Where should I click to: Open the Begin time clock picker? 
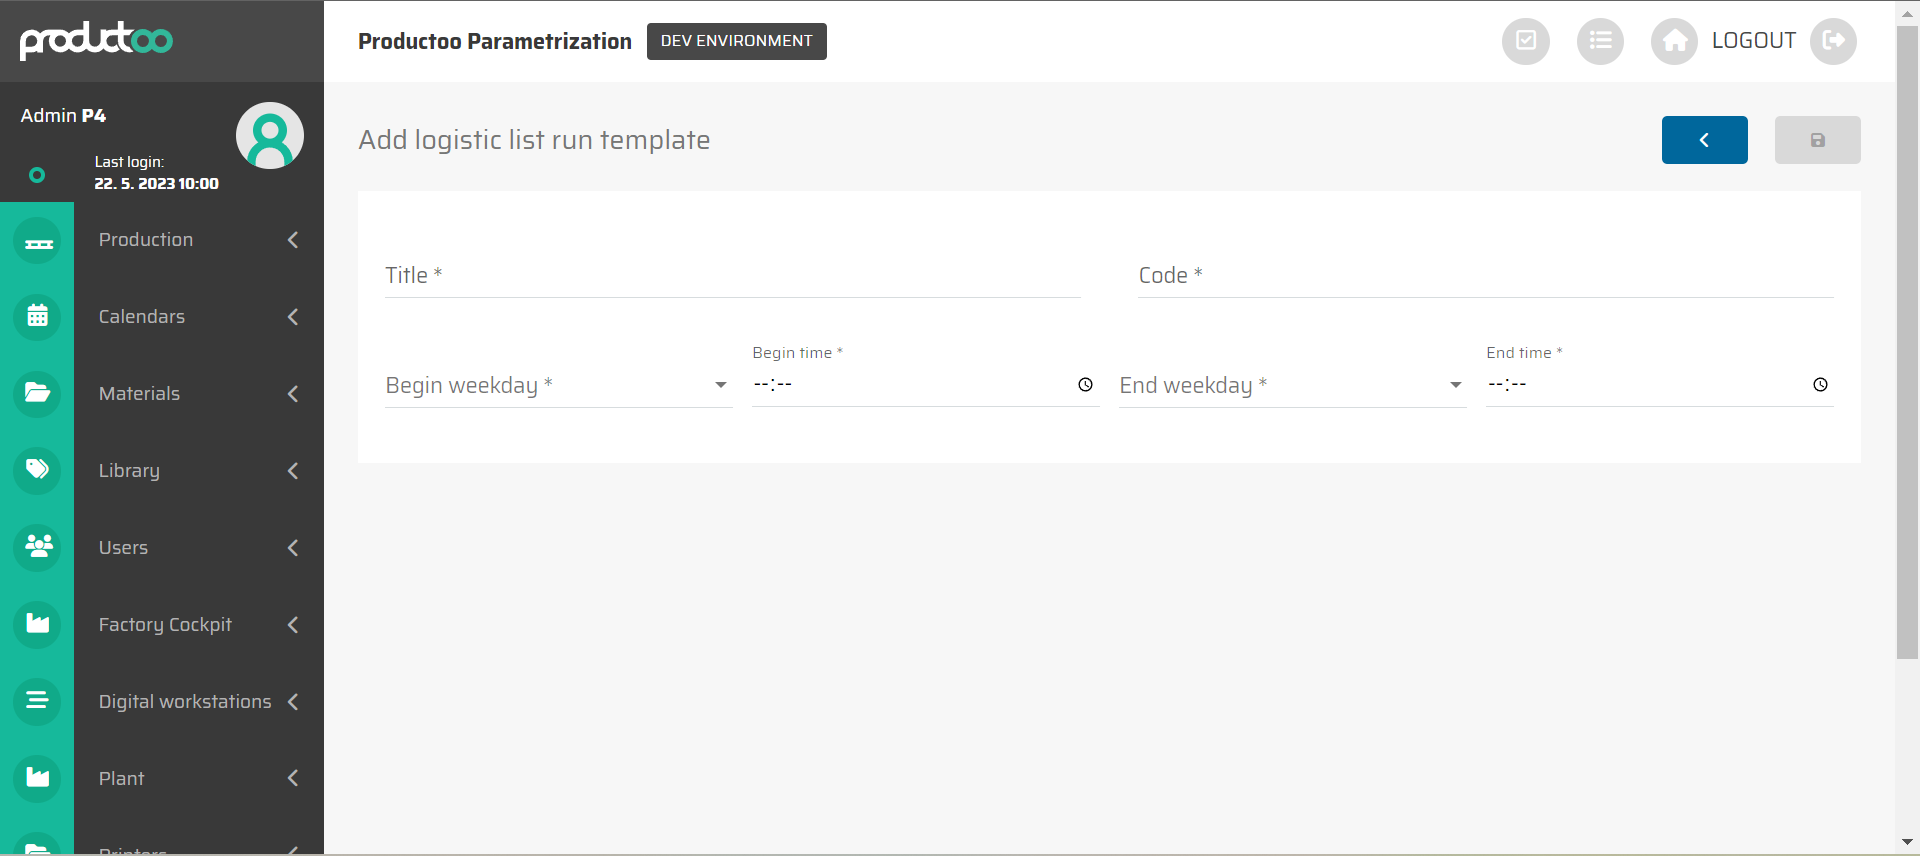point(1085,385)
